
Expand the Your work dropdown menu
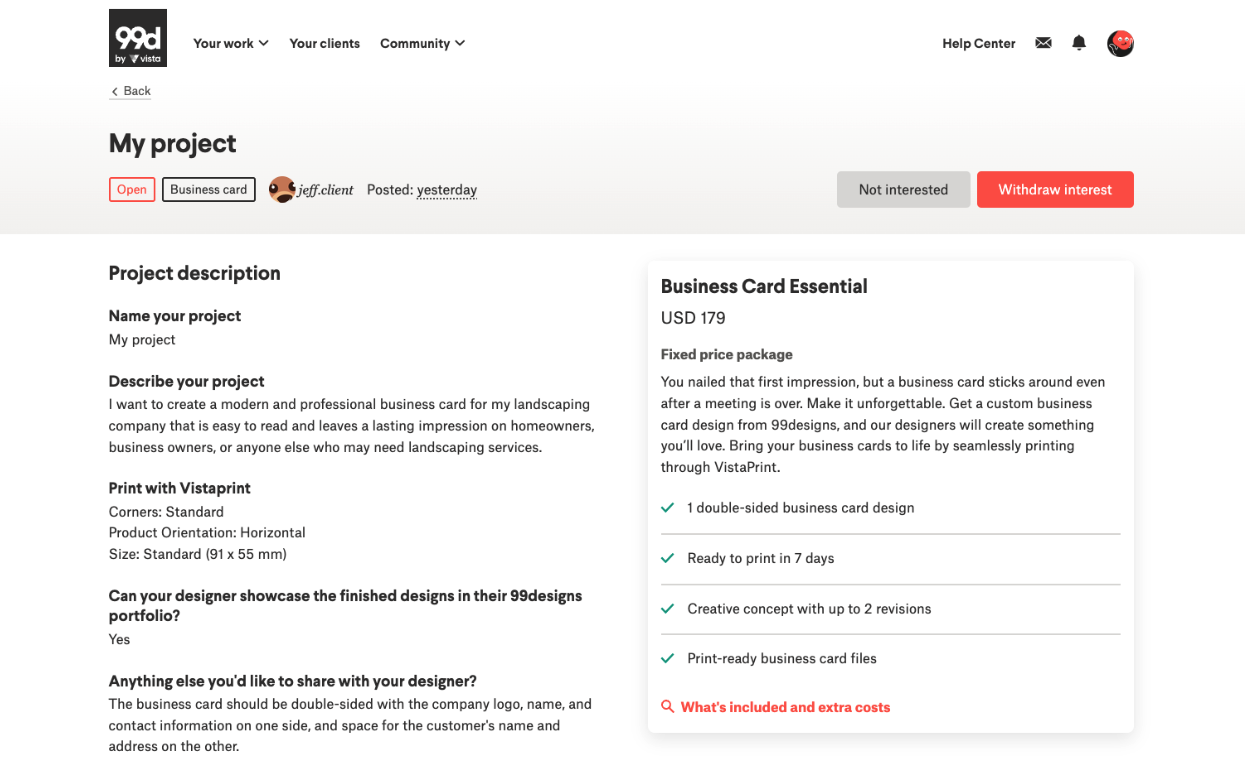(230, 43)
